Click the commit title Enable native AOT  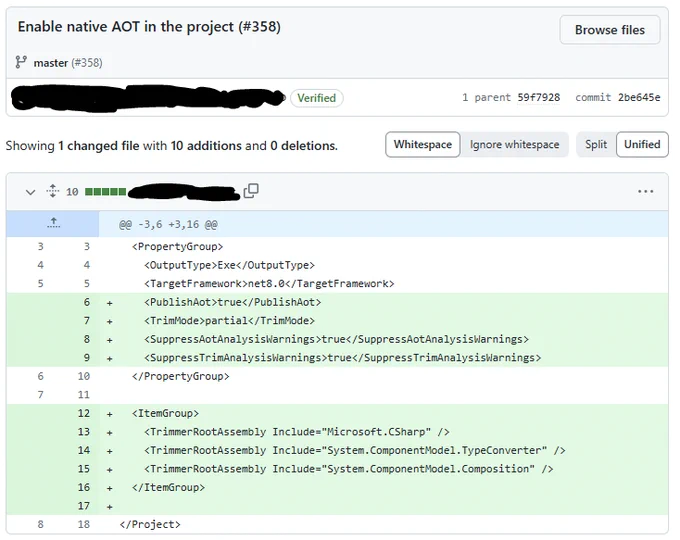[149, 27]
